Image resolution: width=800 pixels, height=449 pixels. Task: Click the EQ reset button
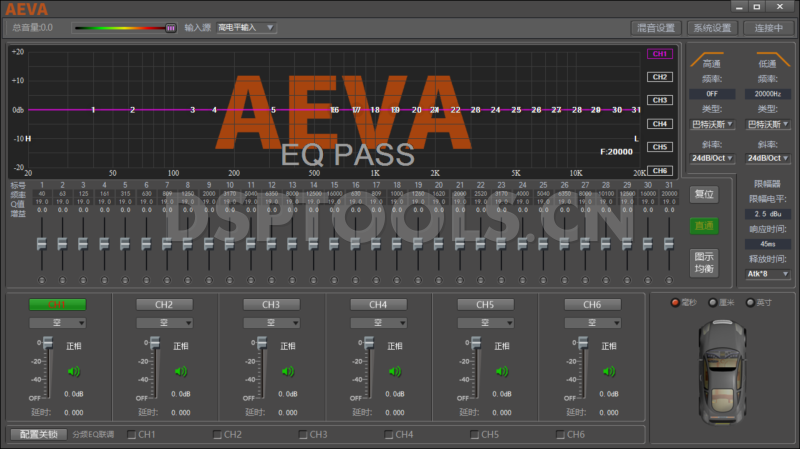tap(704, 194)
